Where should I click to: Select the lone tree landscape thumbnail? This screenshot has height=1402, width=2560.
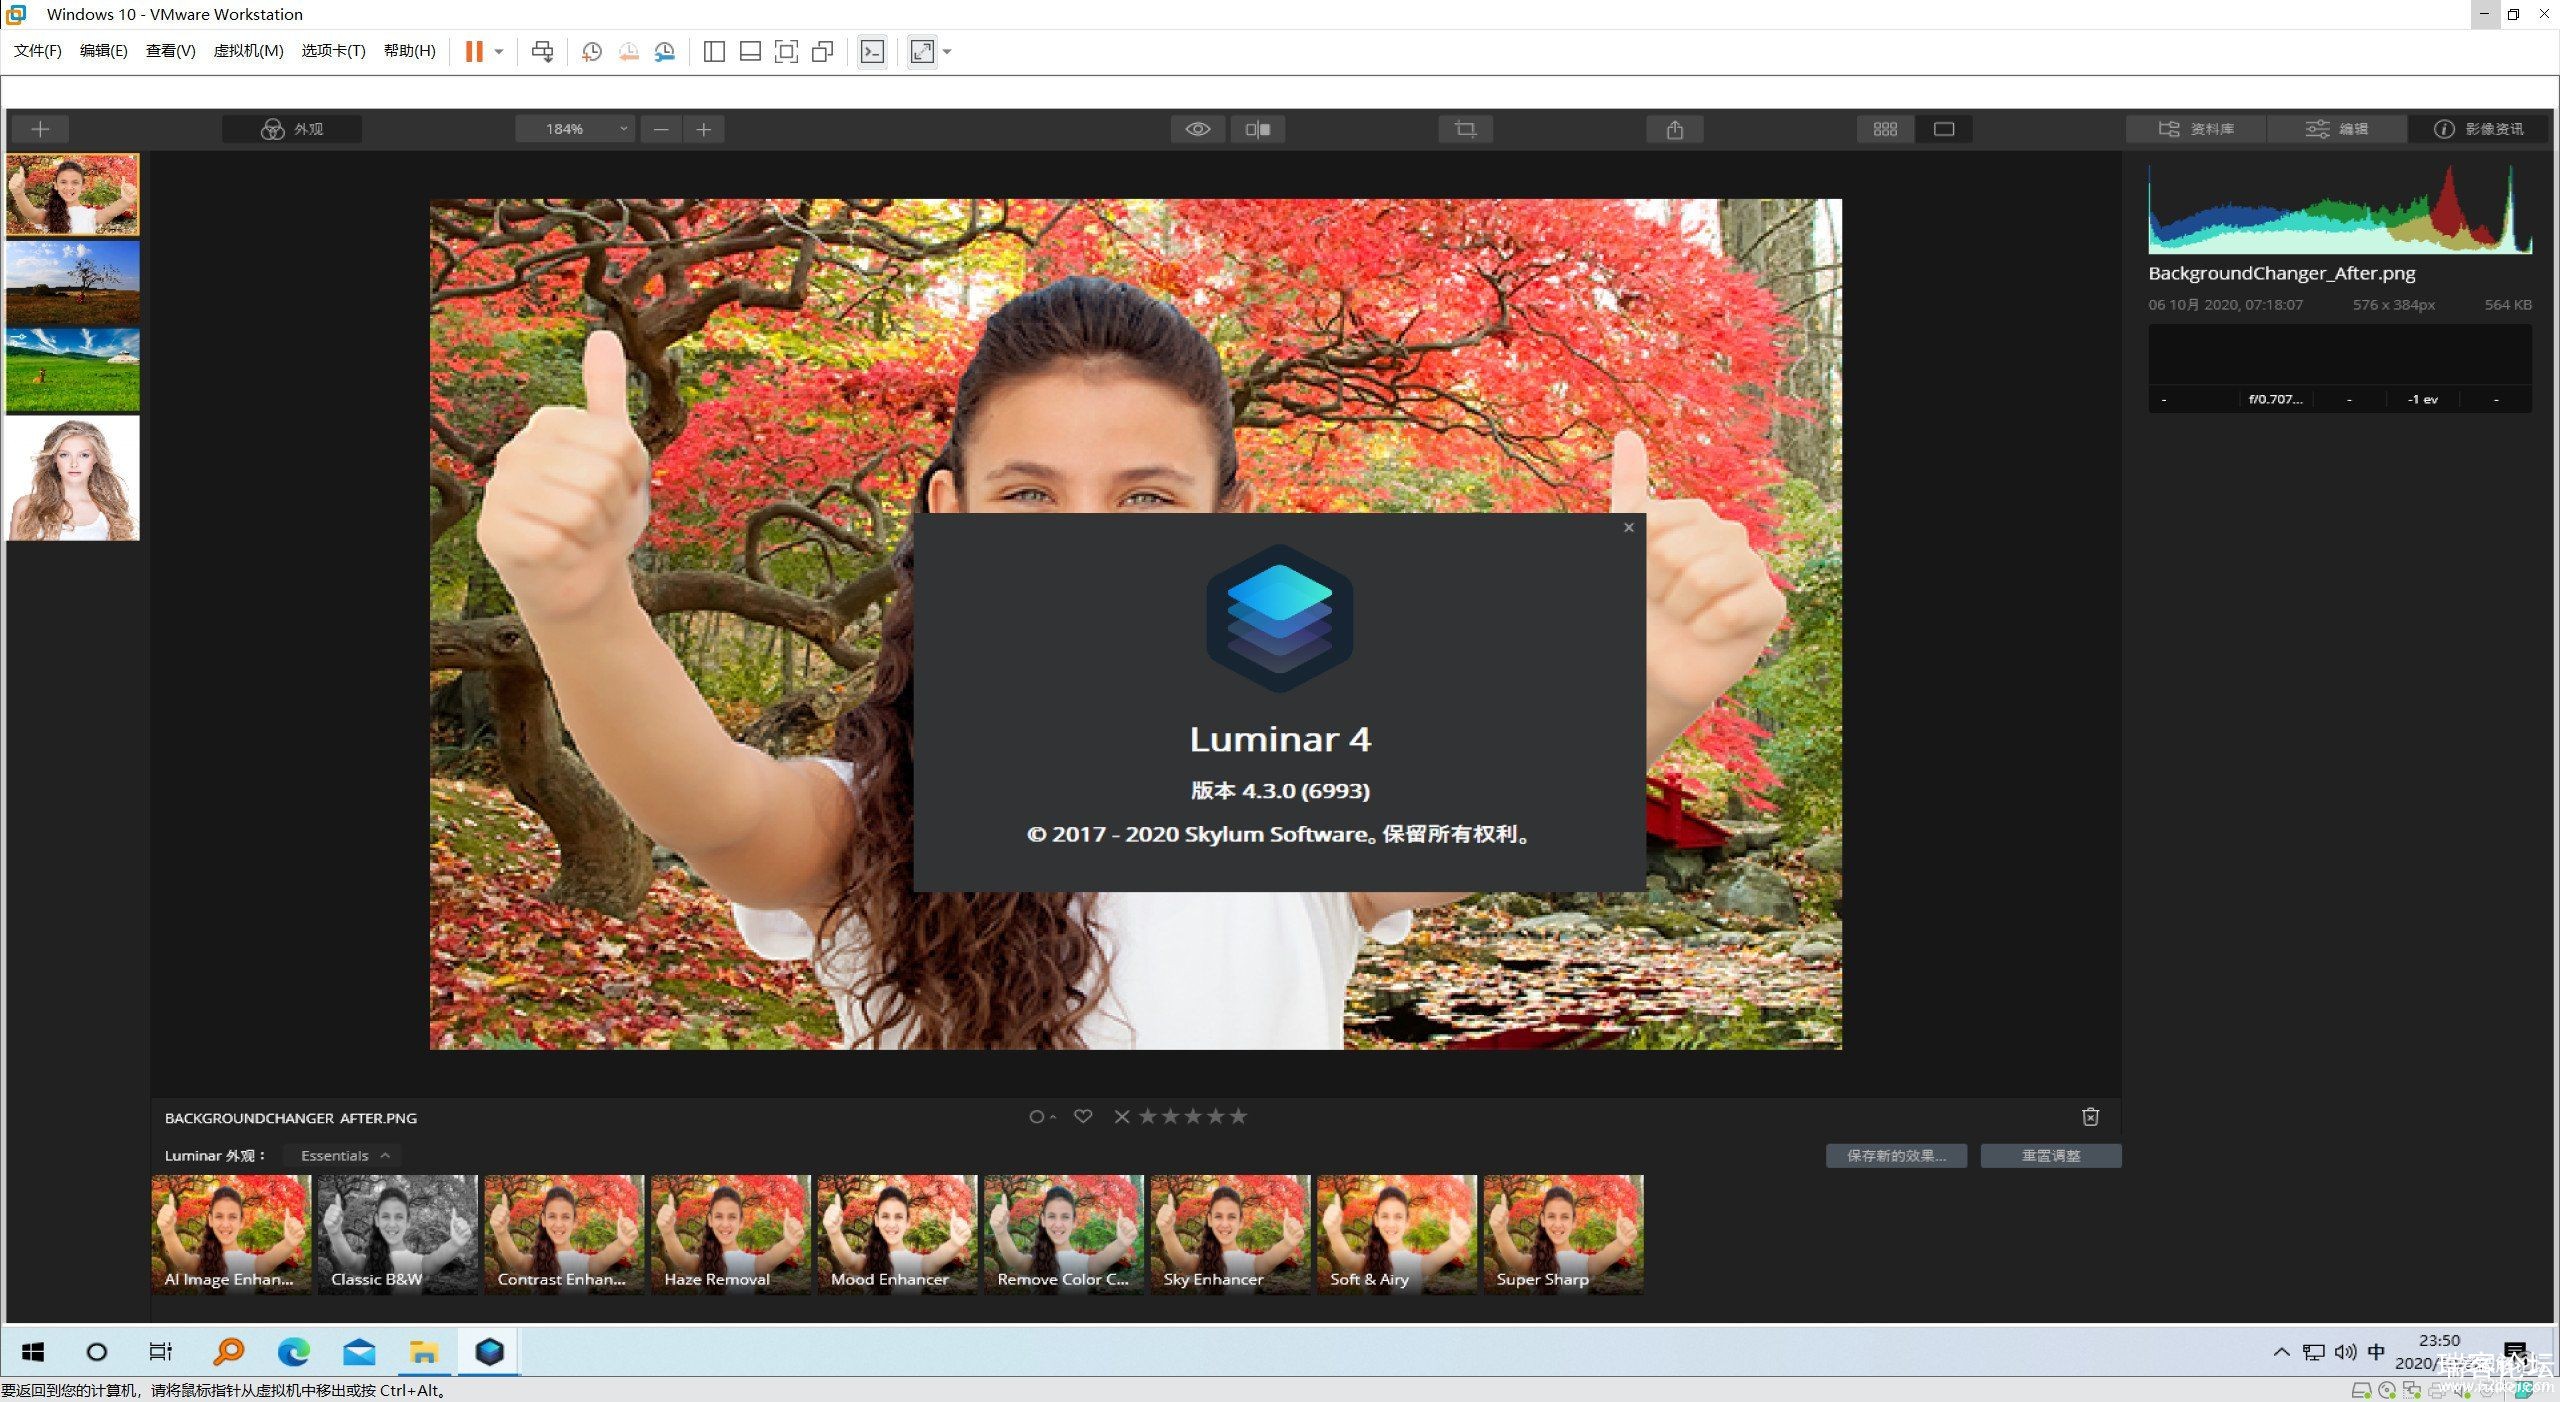73,282
